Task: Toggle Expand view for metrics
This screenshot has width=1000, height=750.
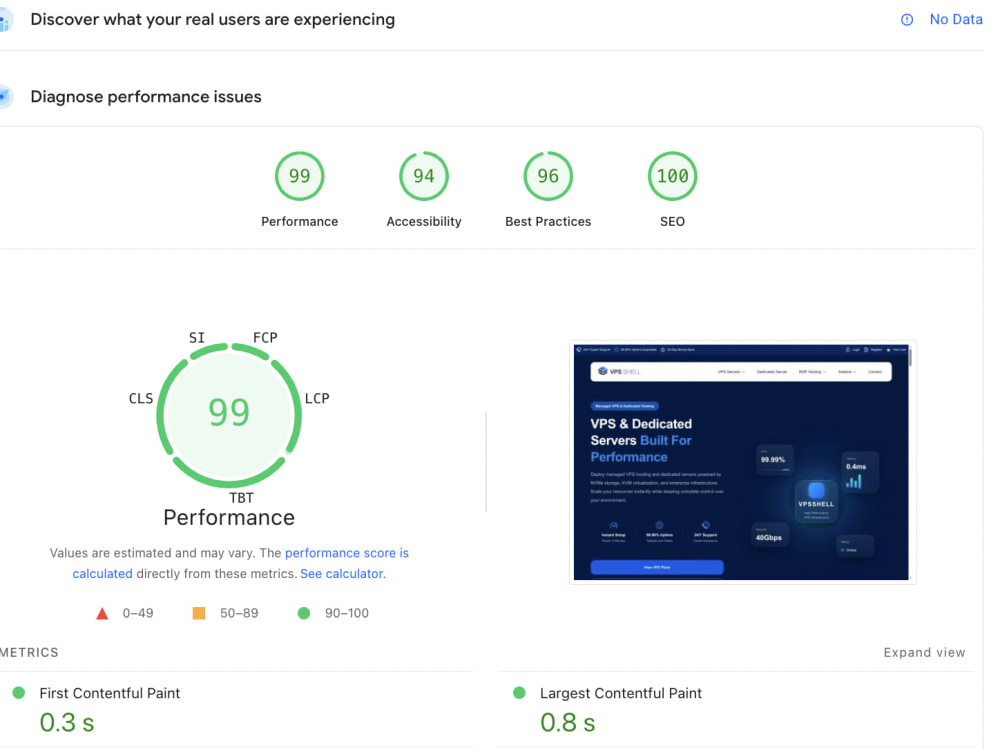Action: [x=924, y=652]
